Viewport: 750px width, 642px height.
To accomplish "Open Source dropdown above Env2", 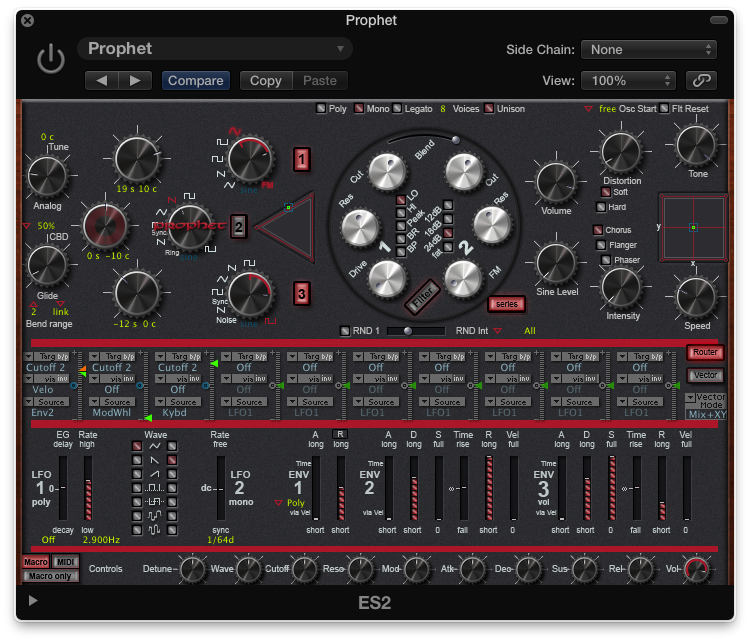I will click(47, 402).
